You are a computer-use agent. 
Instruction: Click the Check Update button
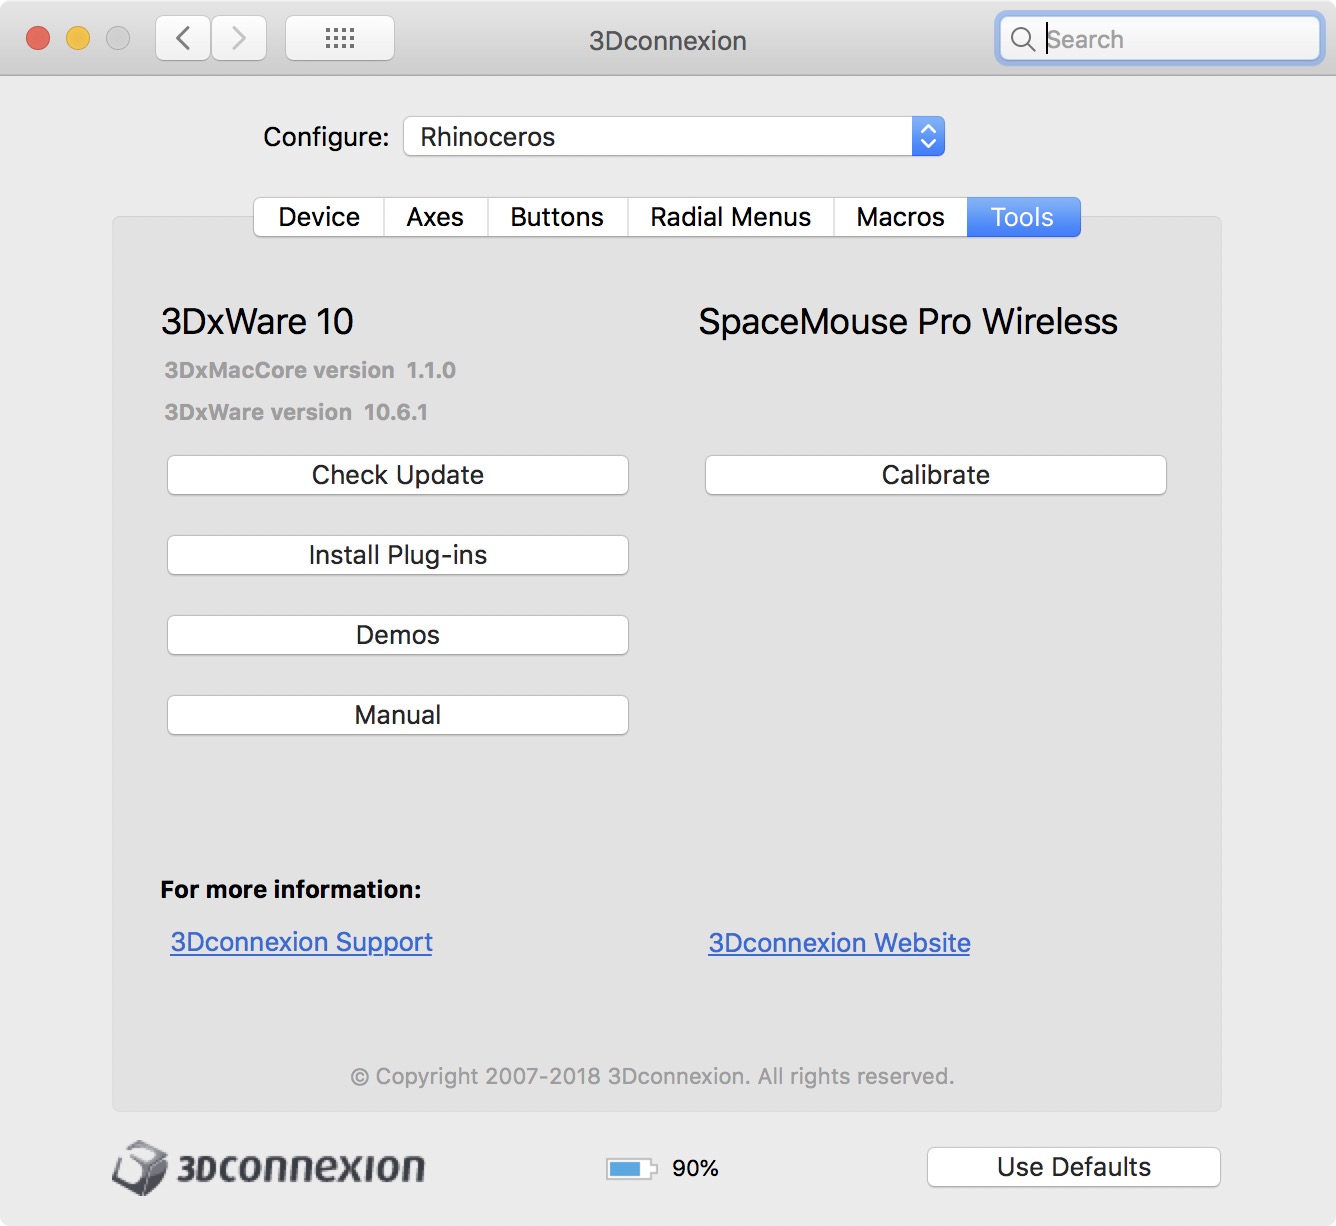[398, 475]
